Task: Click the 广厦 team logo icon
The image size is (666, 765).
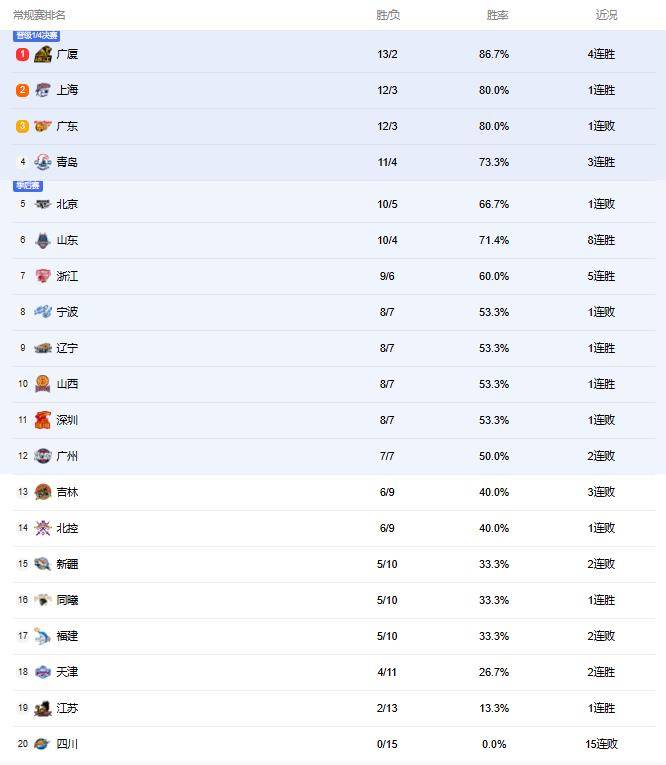Action: point(43,54)
